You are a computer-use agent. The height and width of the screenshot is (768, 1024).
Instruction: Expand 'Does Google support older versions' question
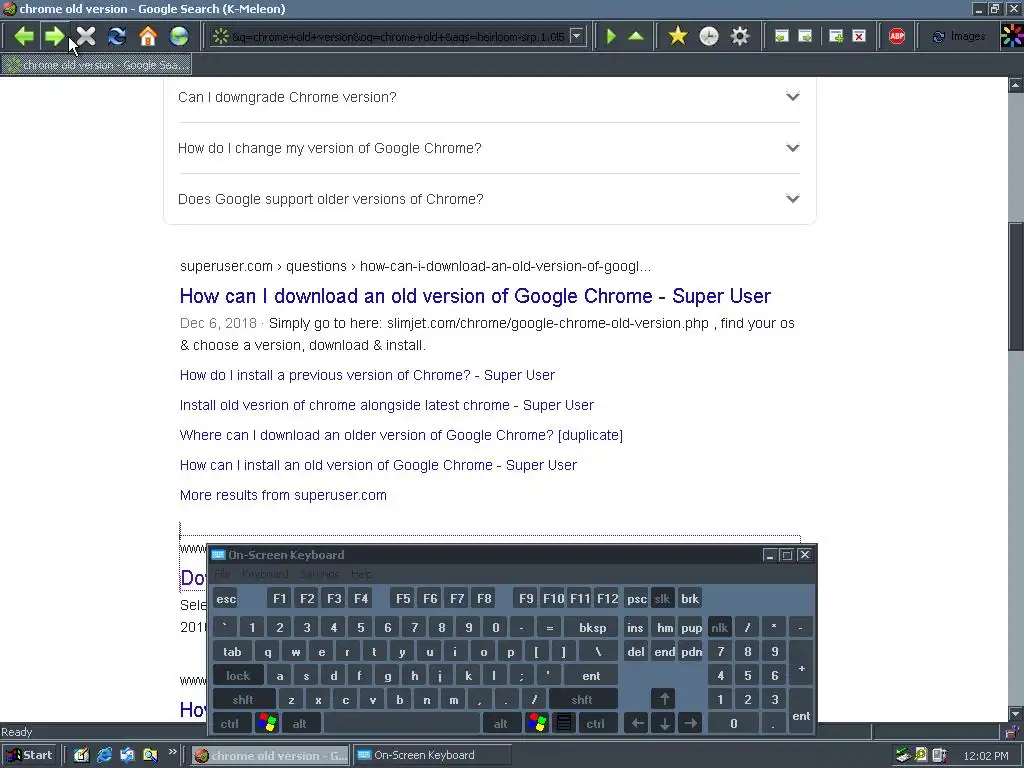[x=489, y=199]
